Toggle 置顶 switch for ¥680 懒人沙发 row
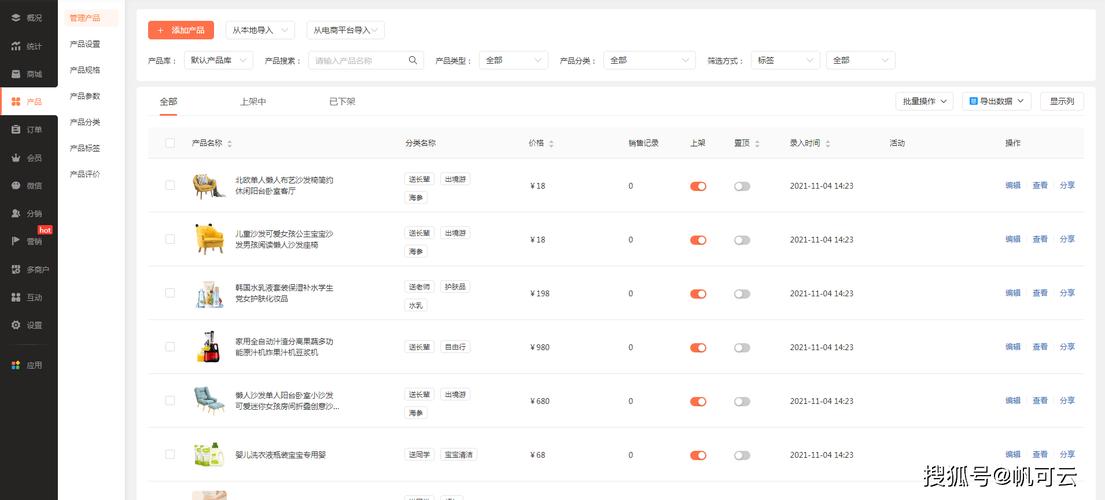The image size is (1105, 500). (742, 401)
